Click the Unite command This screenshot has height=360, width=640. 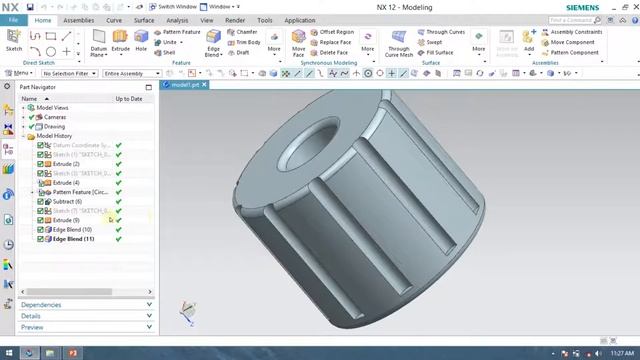(169, 42)
